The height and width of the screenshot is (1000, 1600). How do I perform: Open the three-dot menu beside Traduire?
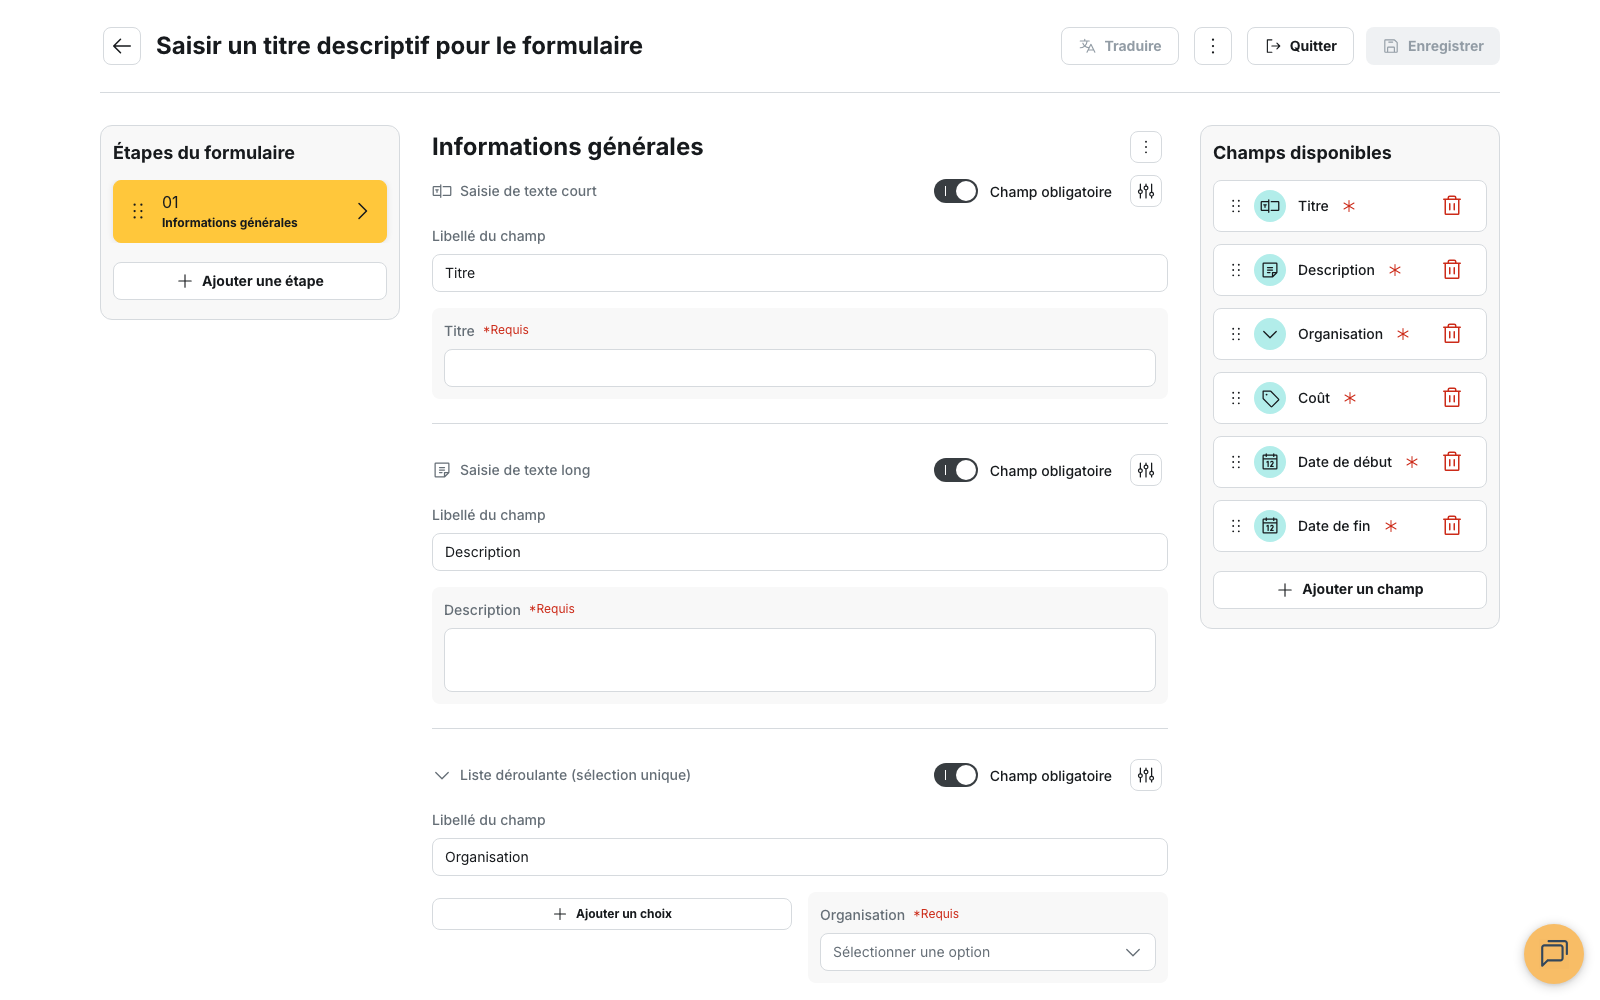(1213, 46)
